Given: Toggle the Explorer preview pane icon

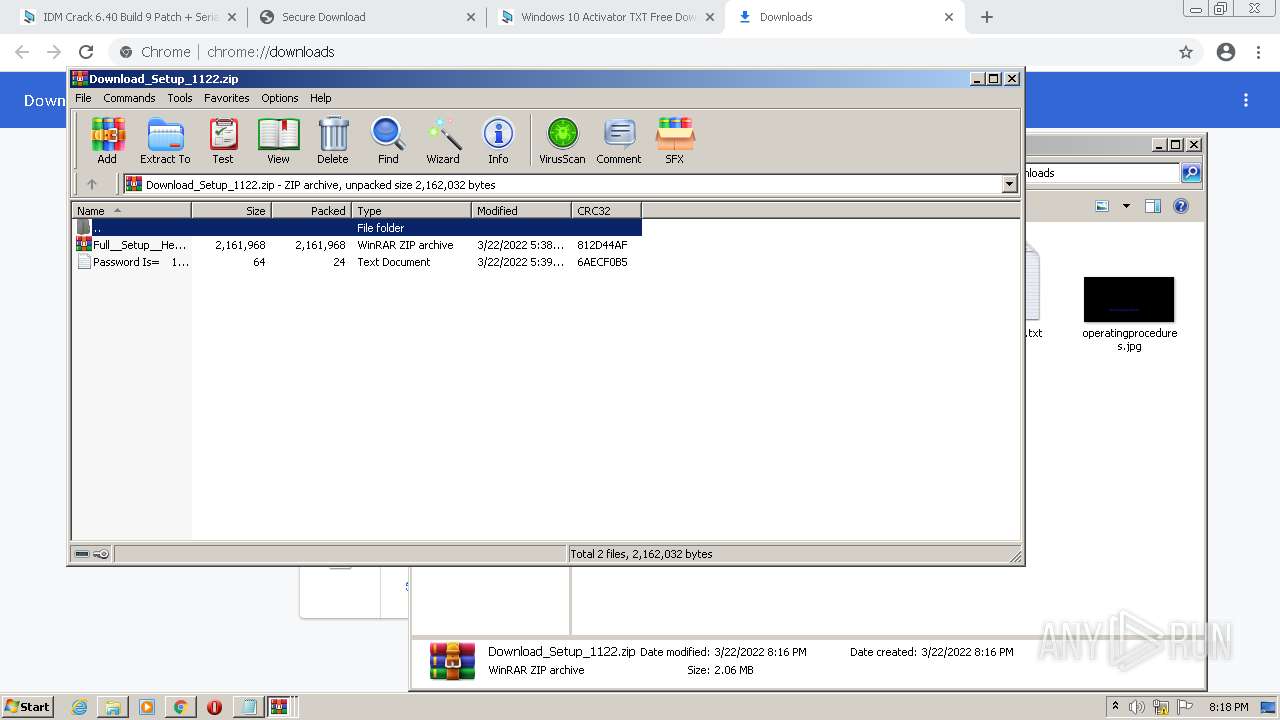Looking at the screenshot, I should click(1153, 206).
